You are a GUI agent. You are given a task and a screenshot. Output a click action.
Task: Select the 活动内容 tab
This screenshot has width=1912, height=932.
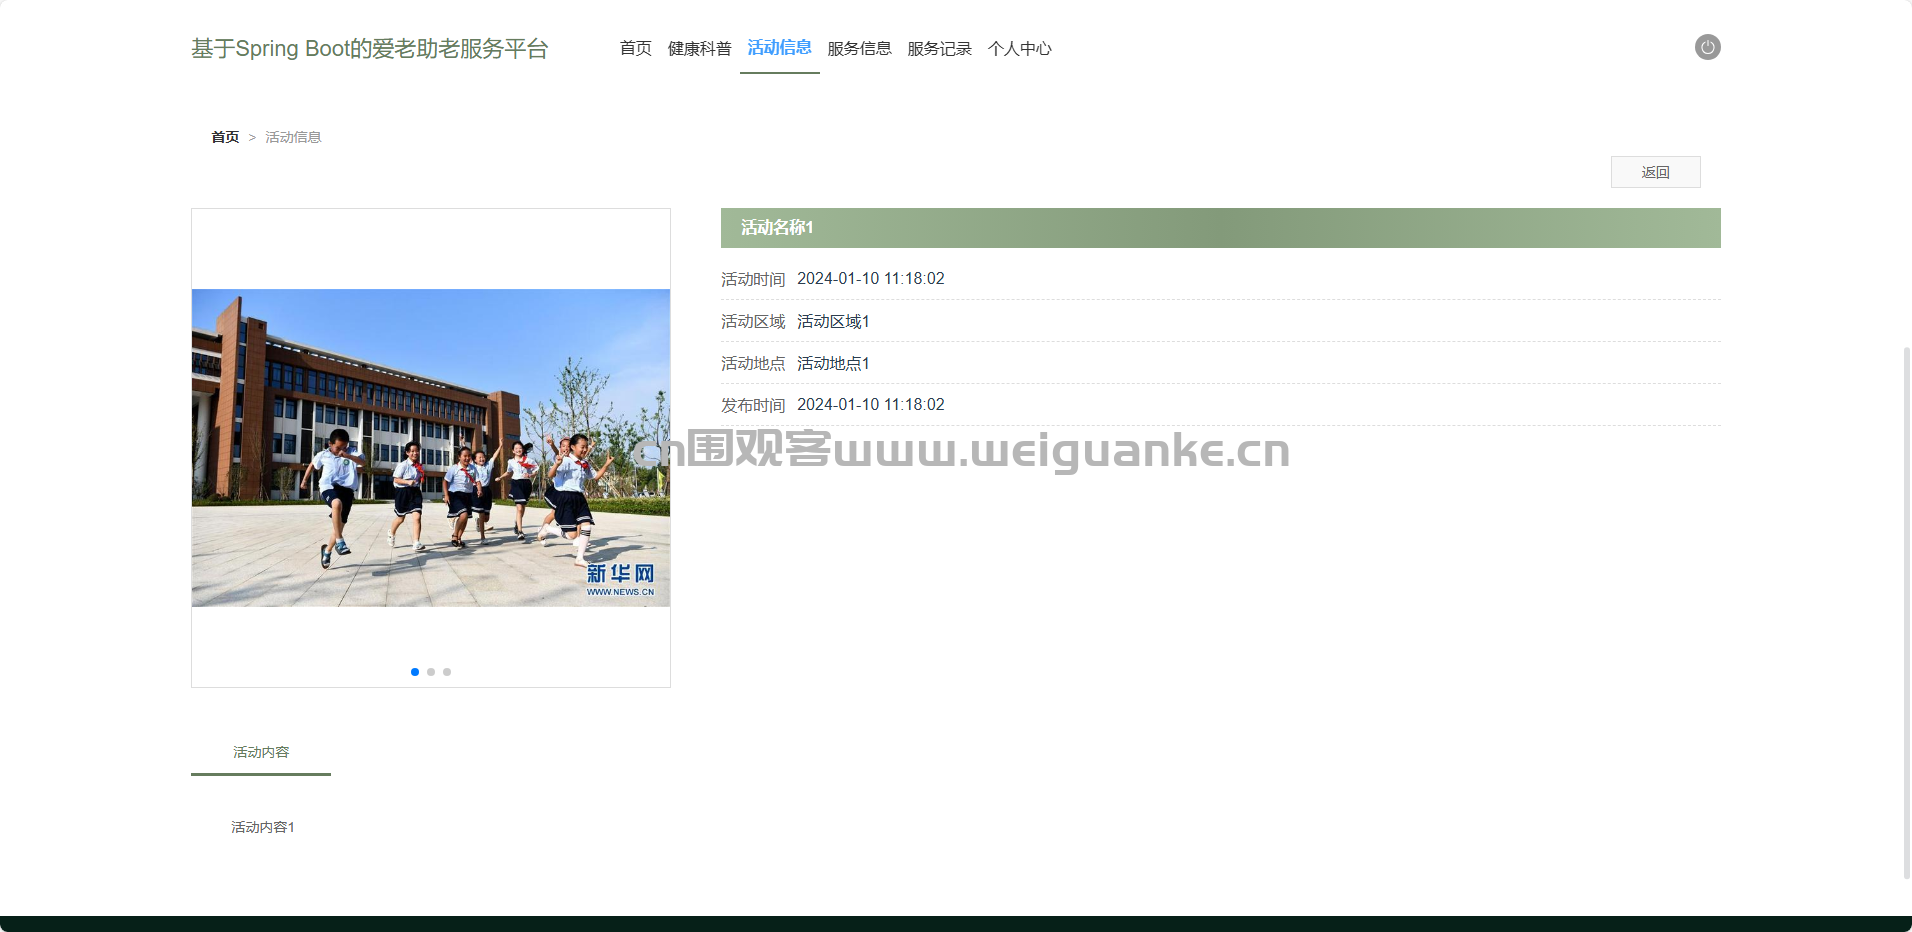tap(261, 752)
